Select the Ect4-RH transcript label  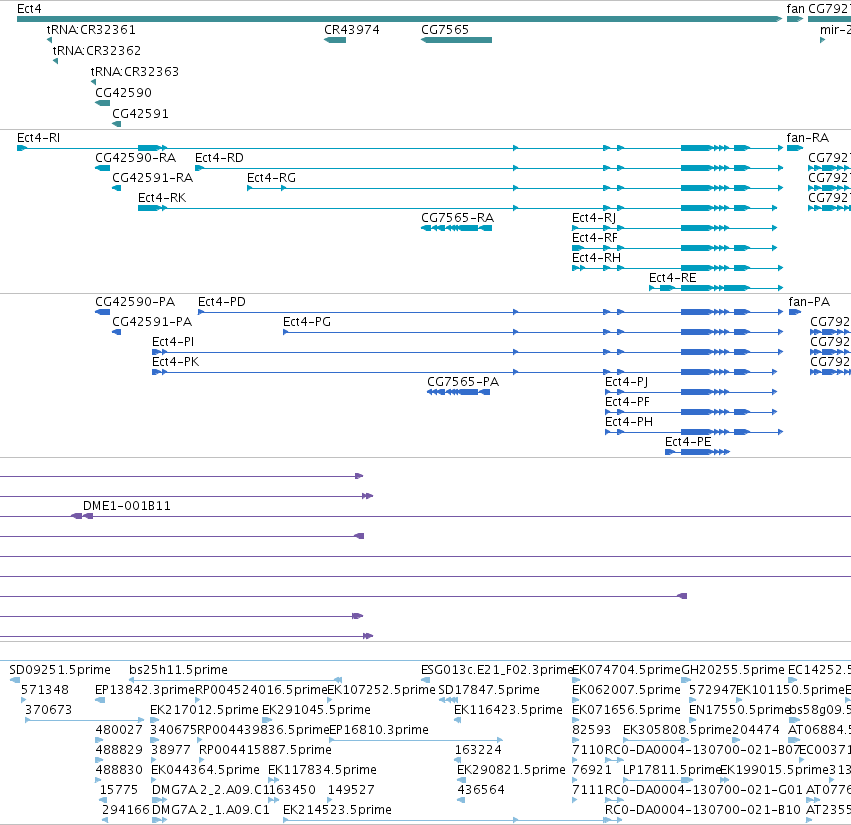[x=596, y=258]
